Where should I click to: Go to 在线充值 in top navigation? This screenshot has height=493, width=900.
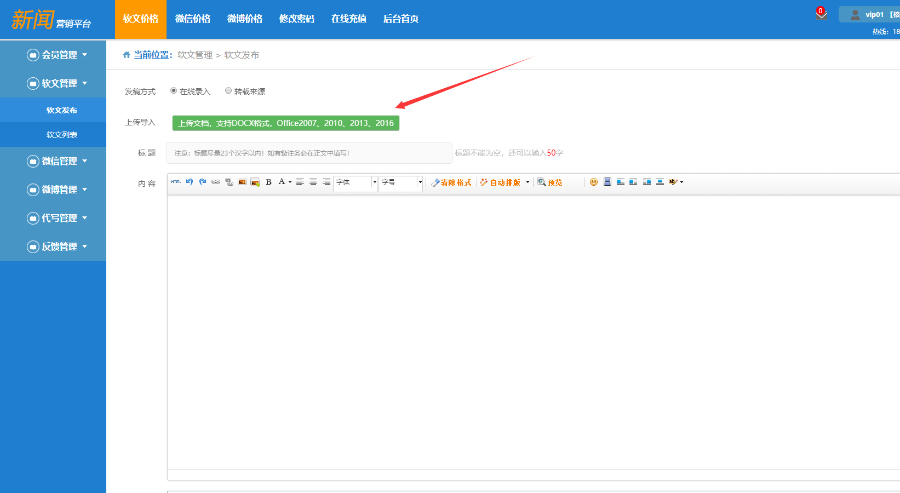(x=348, y=19)
